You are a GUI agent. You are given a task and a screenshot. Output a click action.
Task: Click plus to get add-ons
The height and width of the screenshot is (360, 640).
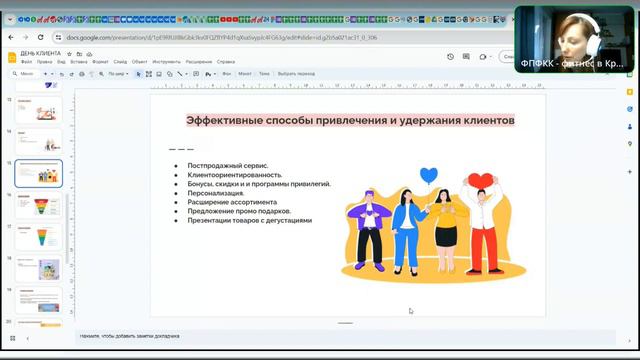pos(630,172)
